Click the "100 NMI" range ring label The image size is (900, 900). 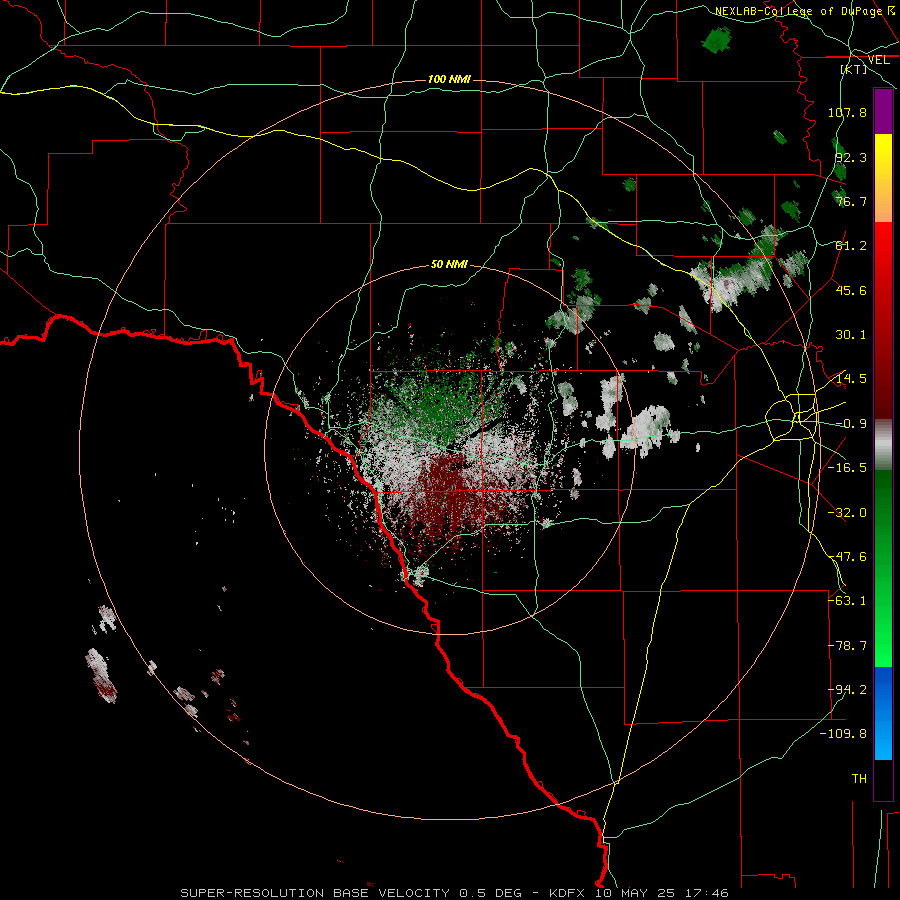click(x=449, y=79)
